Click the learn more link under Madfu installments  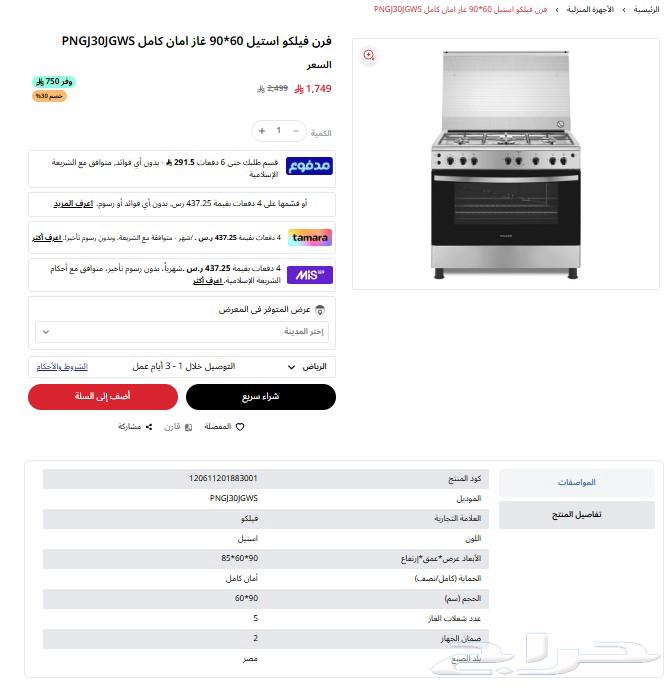click(x=73, y=204)
